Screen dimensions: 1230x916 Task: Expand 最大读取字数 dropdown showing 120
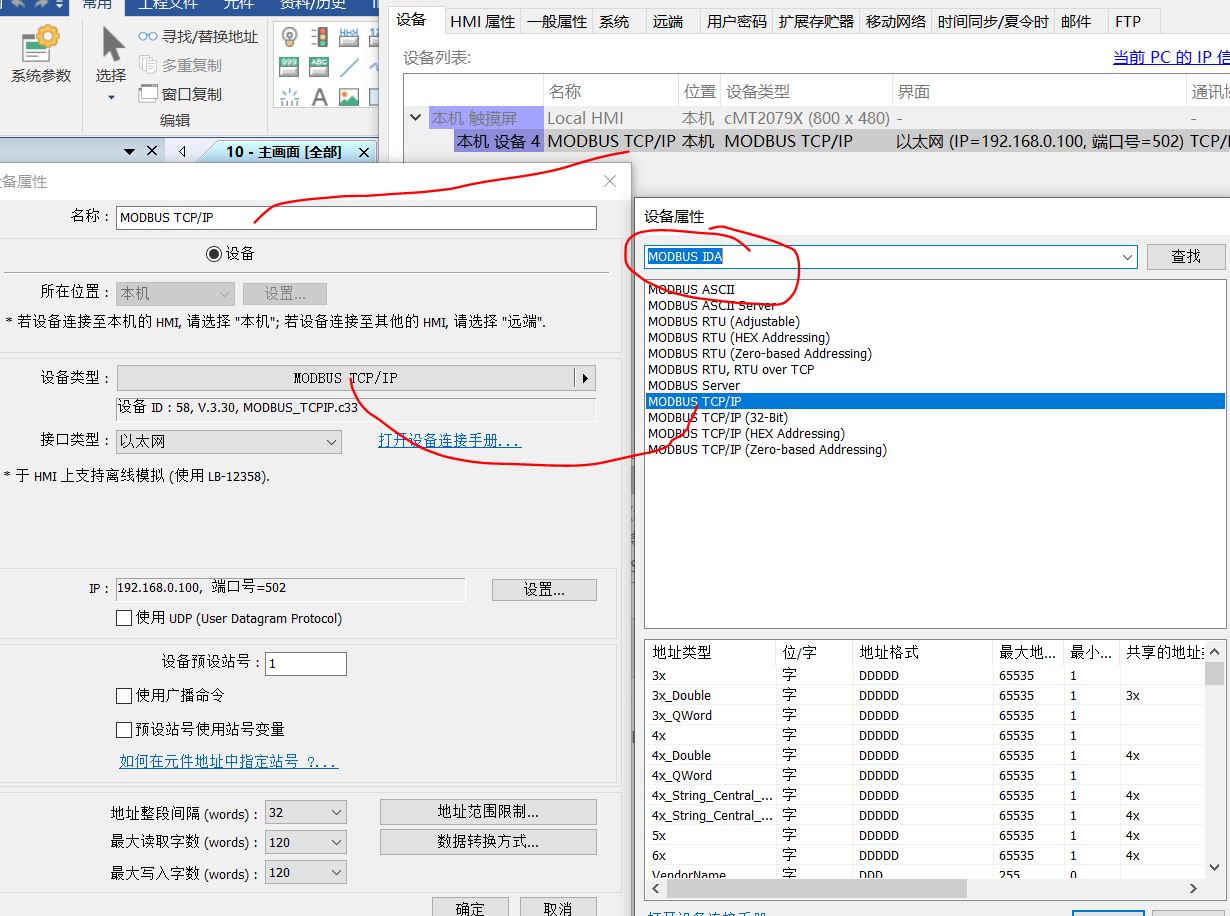335,842
